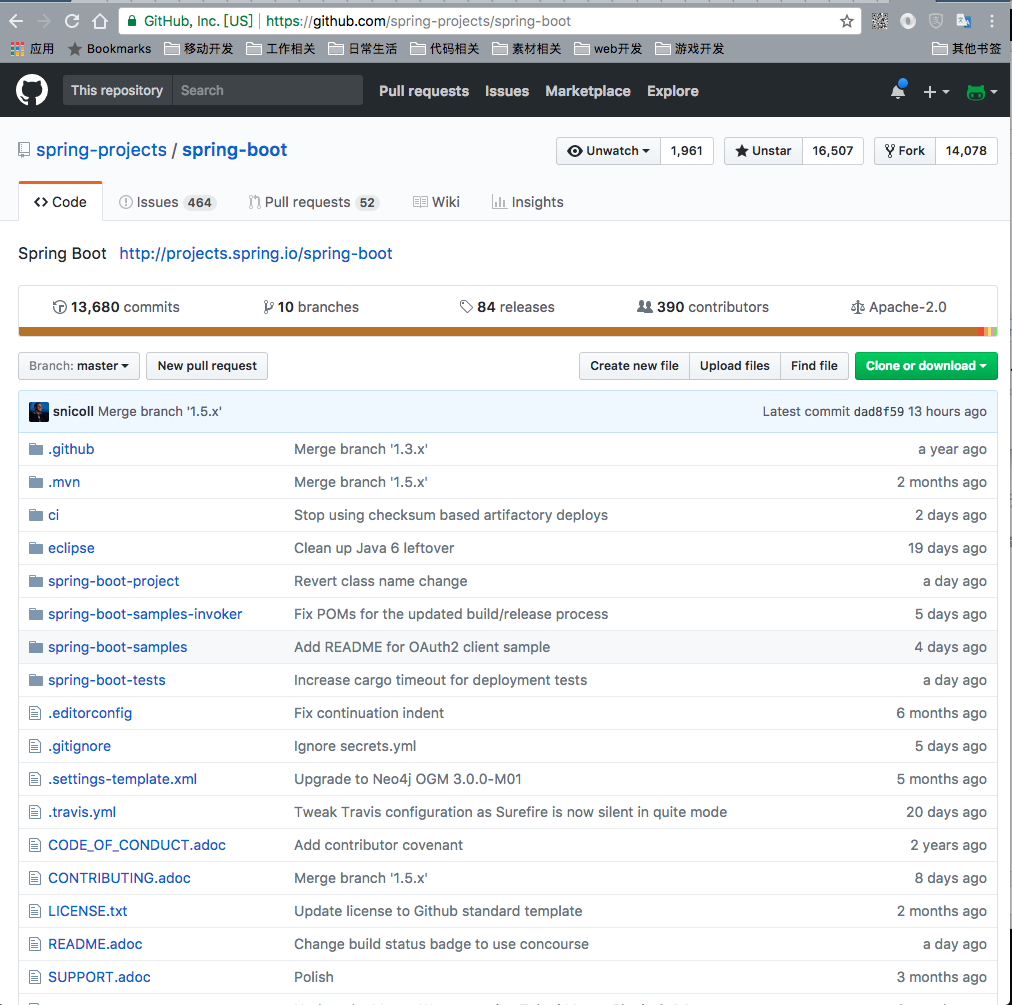The width and height of the screenshot is (1012, 1005).
Task: Open the CONTRIBUTING.adoc file link
Action: pyautogui.click(x=119, y=878)
